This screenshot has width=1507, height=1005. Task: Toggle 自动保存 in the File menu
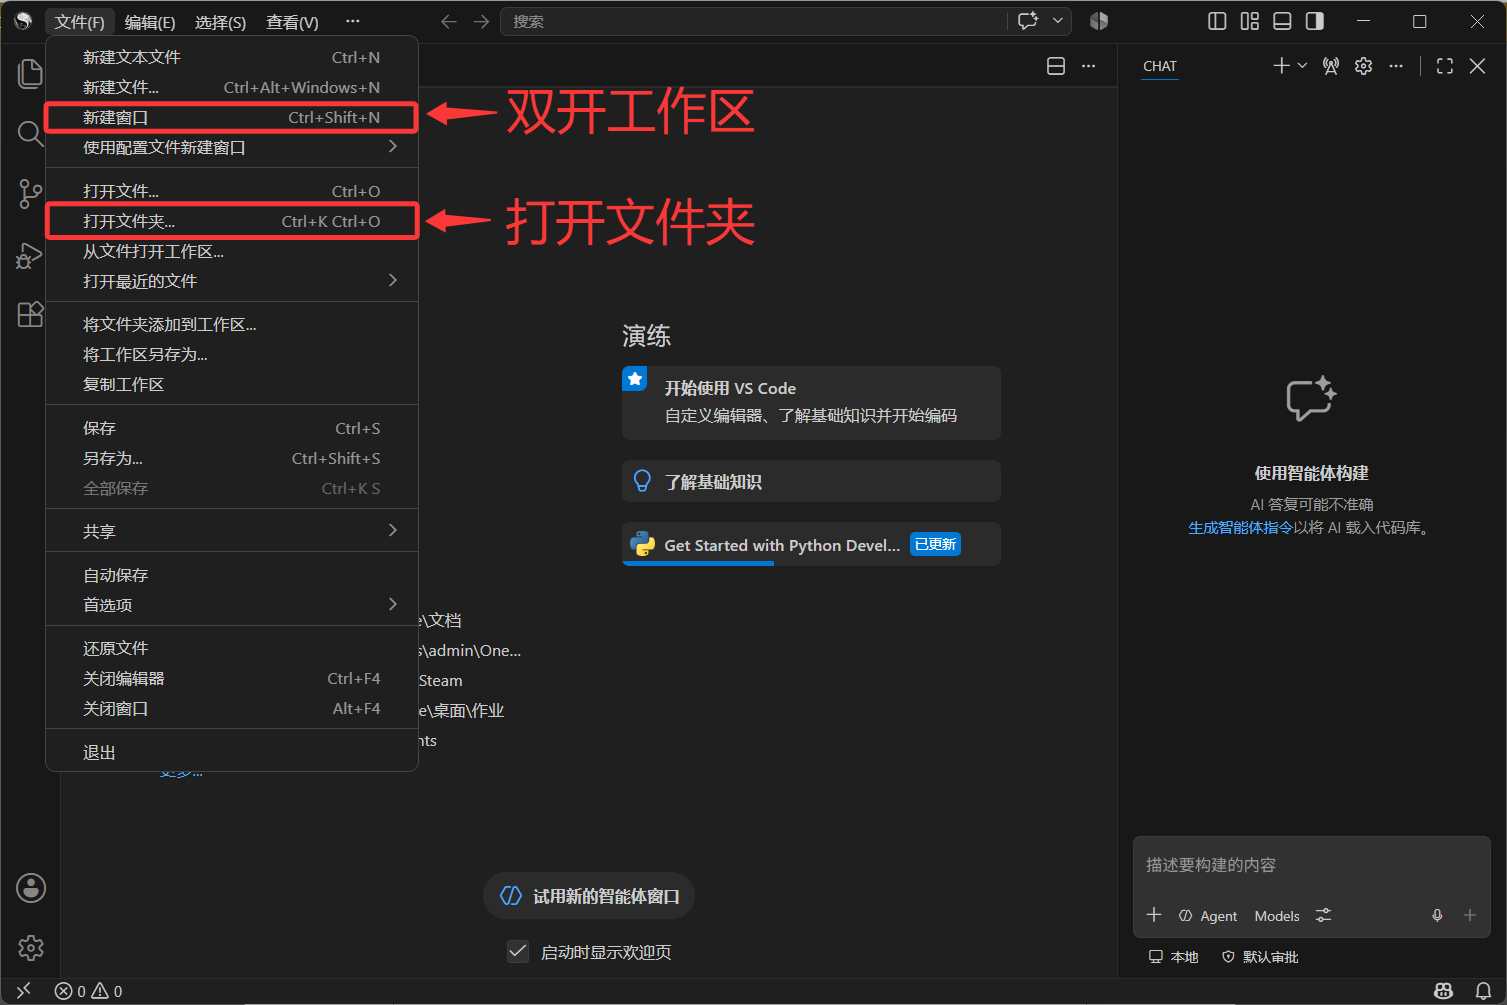tap(232, 575)
